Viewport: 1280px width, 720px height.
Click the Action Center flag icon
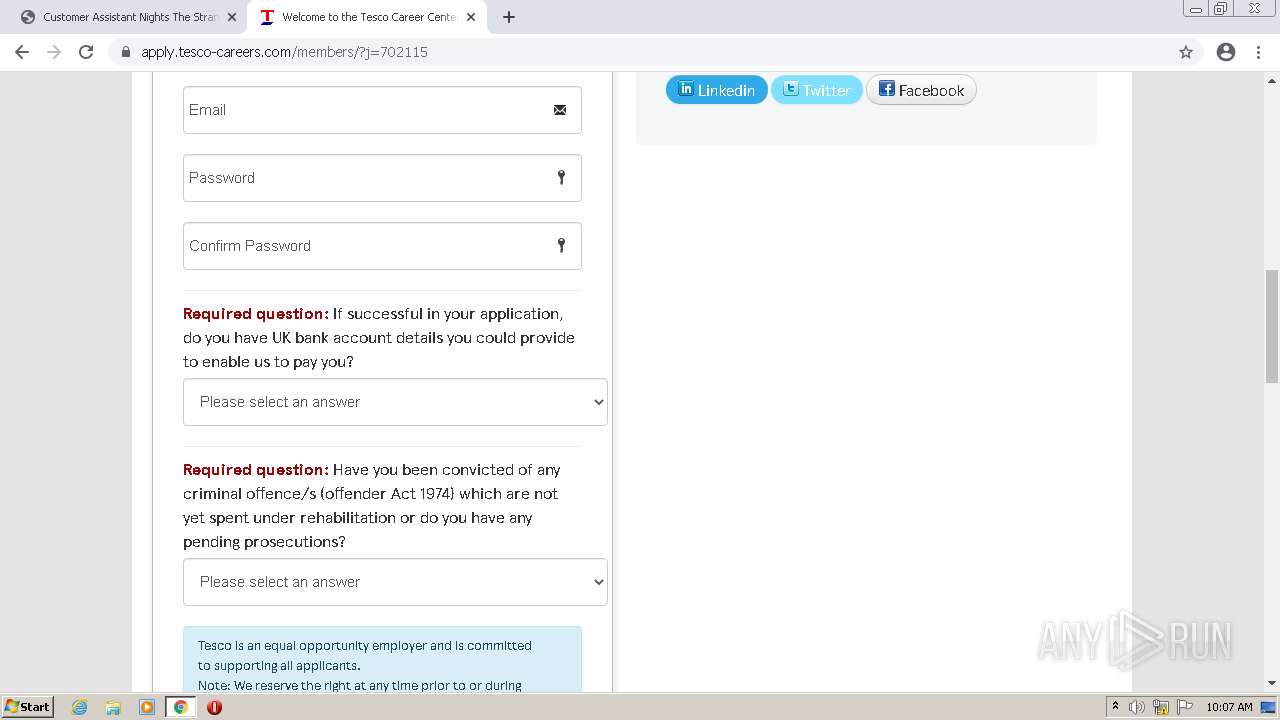(x=1184, y=707)
